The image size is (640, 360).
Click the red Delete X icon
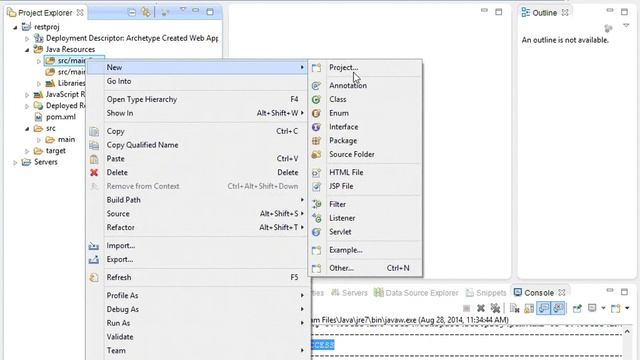click(x=94, y=173)
